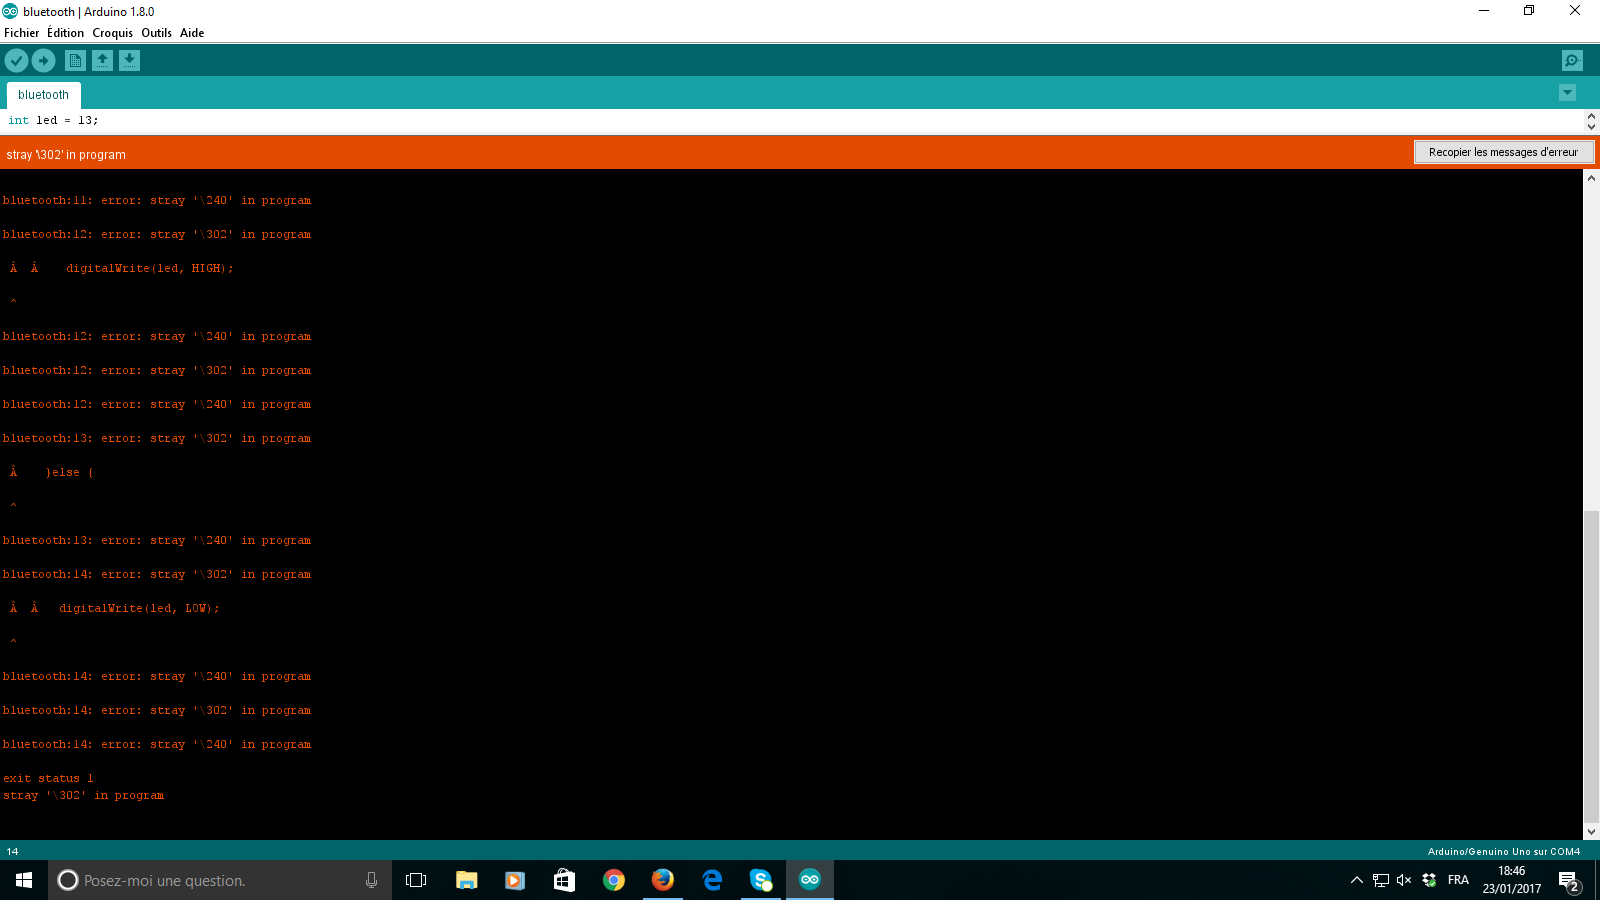Click the Verify sketch checkmark icon
Image resolution: width=1600 pixels, height=900 pixels.
(16, 61)
